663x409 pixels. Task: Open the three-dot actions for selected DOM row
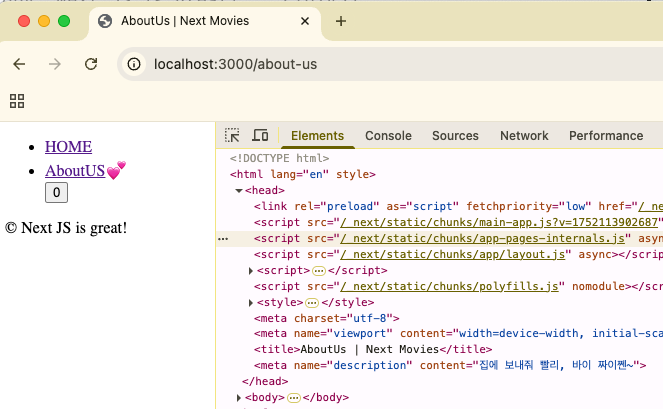click(x=223, y=239)
